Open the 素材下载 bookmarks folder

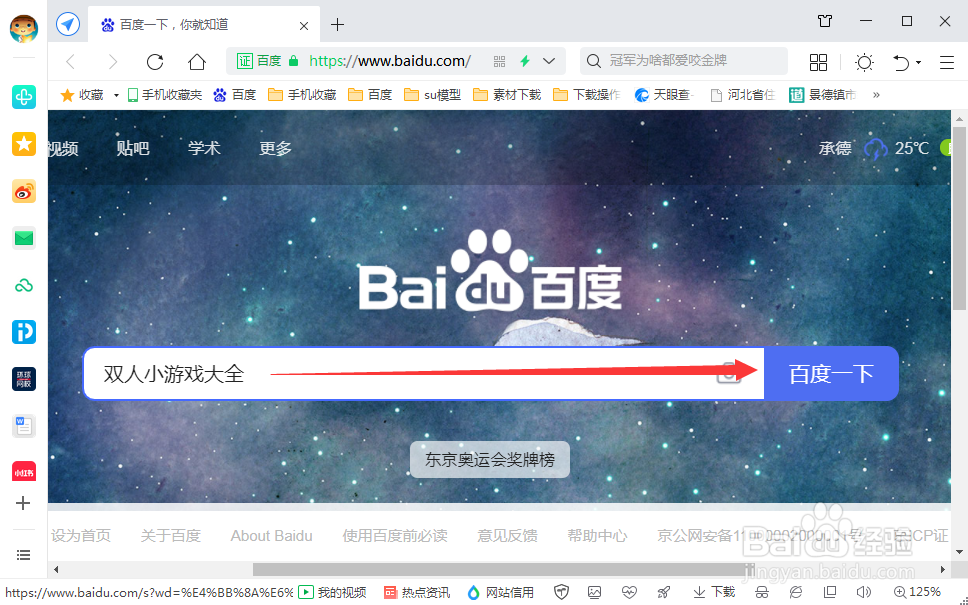[x=506, y=95]
